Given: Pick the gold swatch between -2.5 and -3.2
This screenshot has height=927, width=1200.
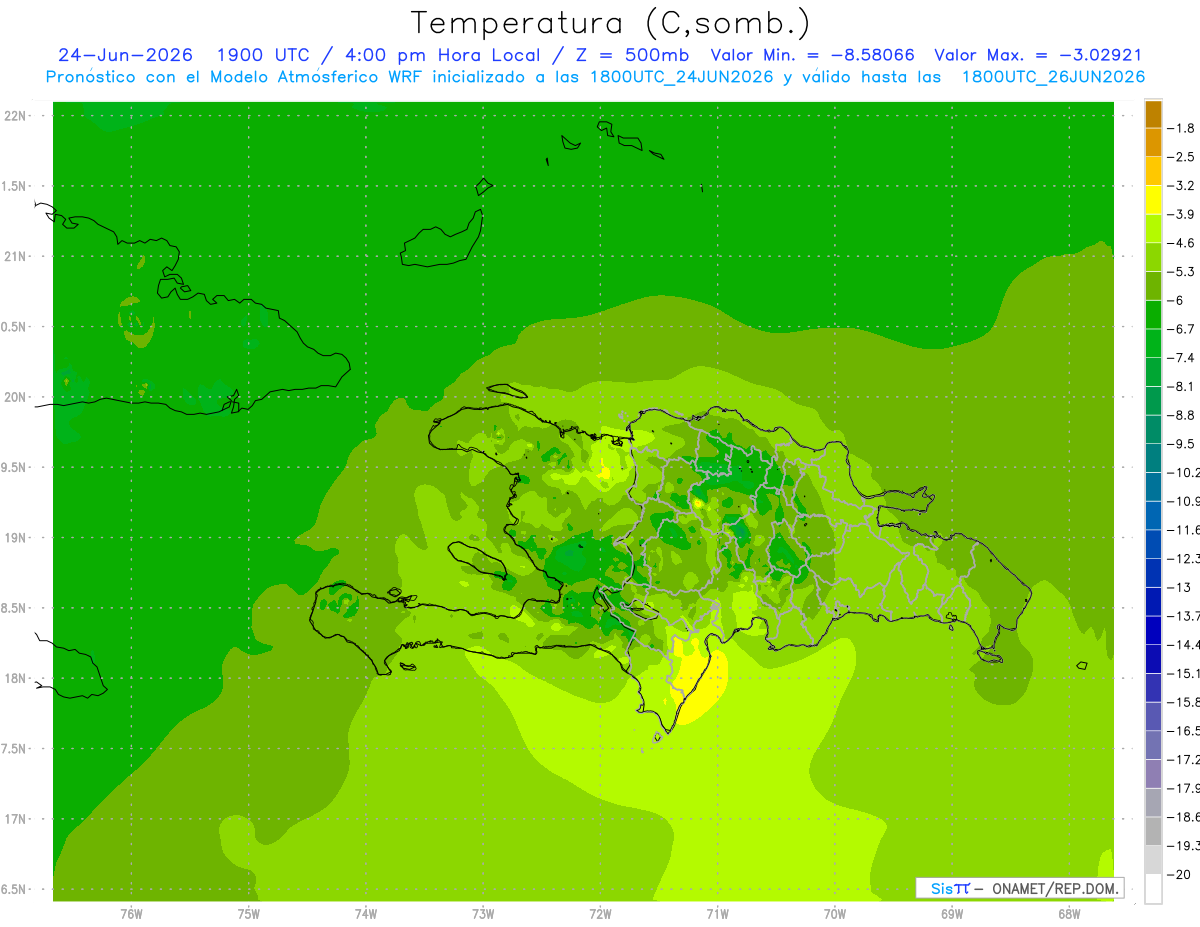Looking at the screenshot, I should click(x=1153, y=171).
